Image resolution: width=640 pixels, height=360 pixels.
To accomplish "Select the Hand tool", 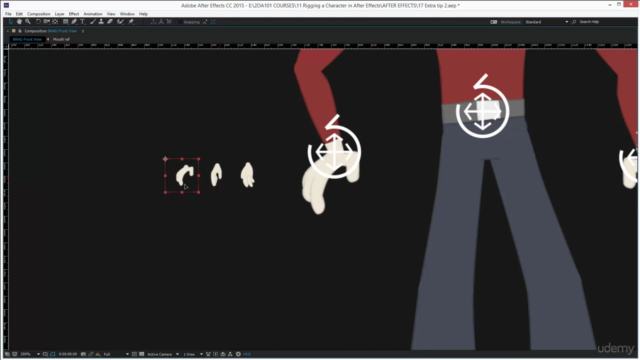I will pyautogui.click(x=19, y=22).
